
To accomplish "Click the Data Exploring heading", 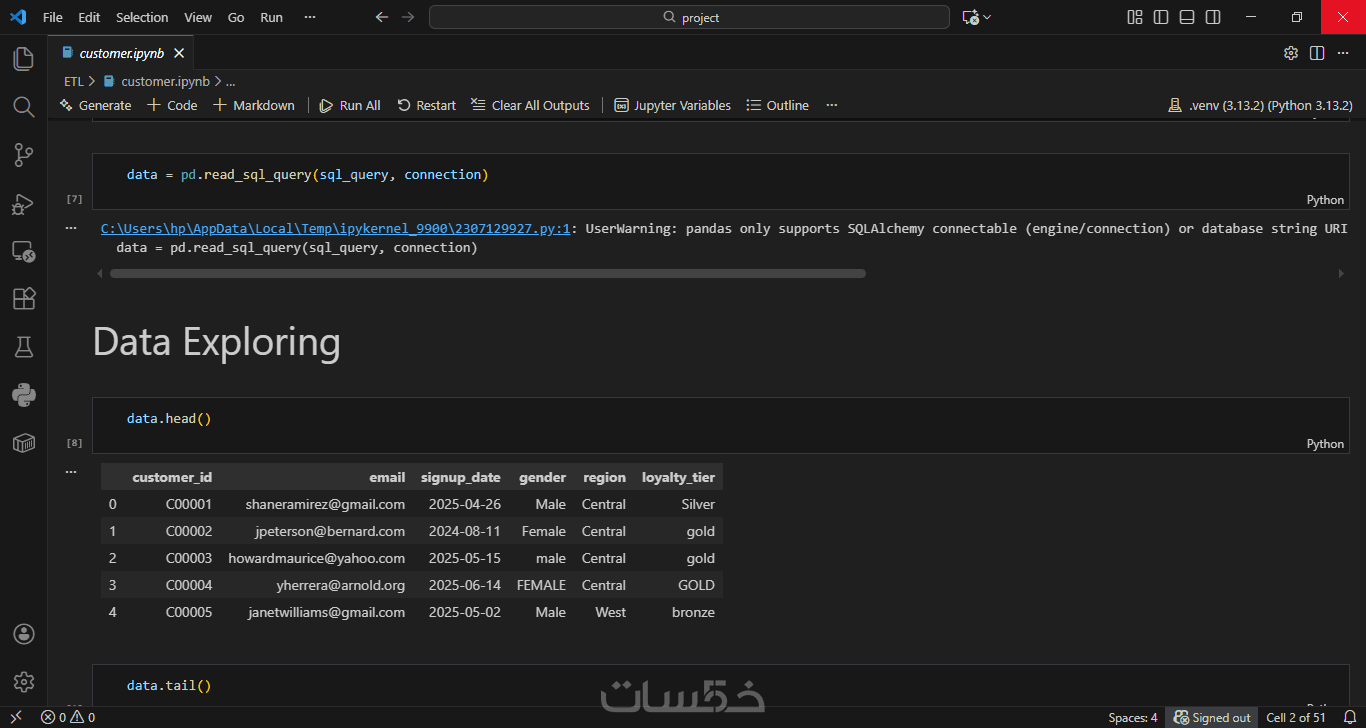I will (216, 342).
